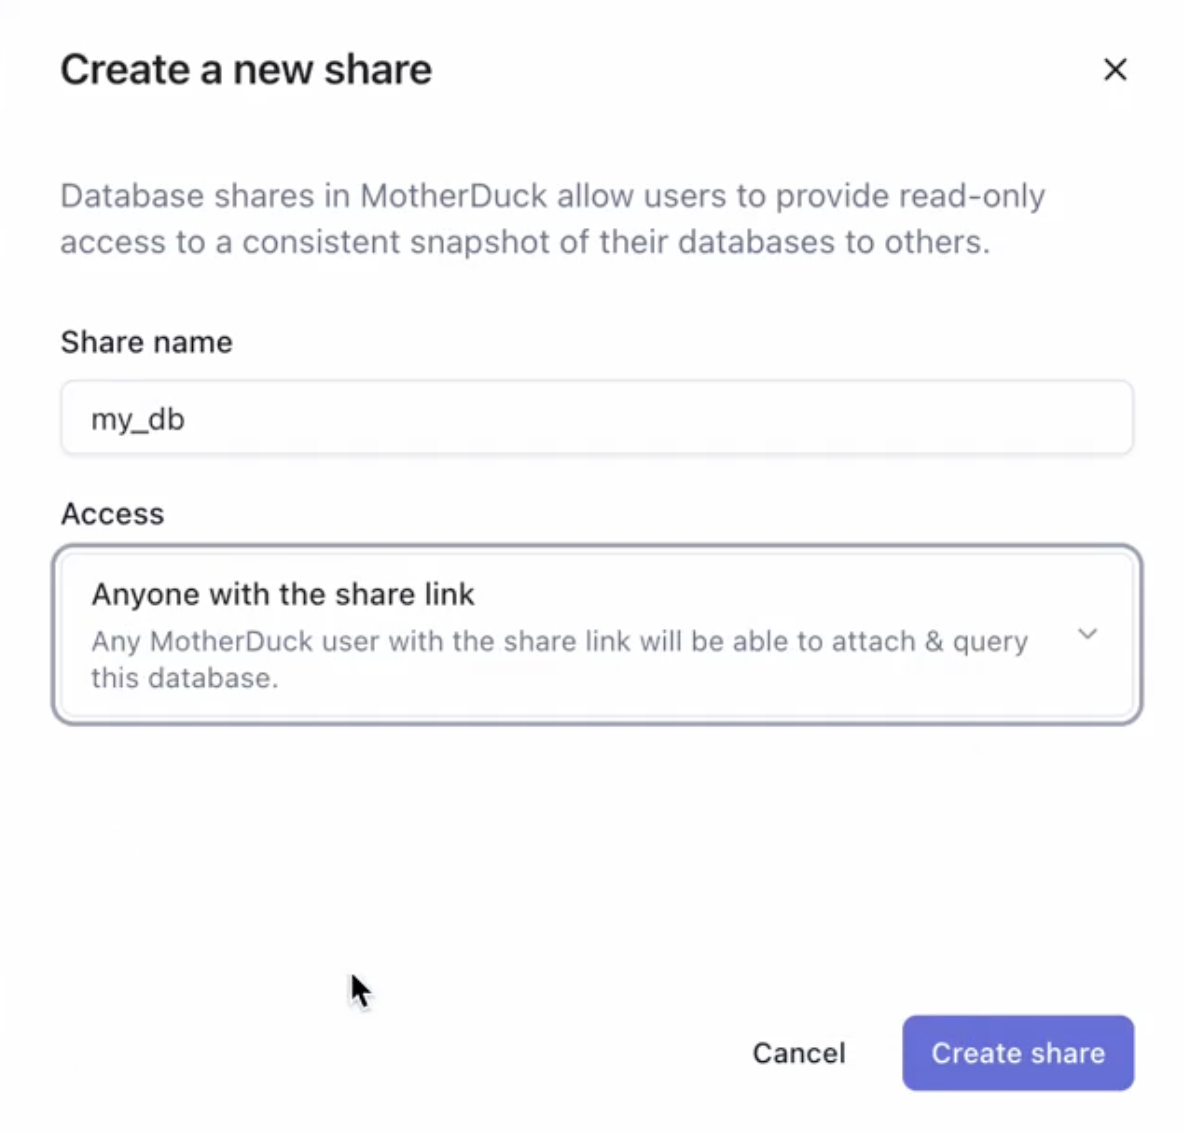Screen dimensions: 1184x1132
Task: Place cursor on the my_db text
Action: (x=137, y=420)
